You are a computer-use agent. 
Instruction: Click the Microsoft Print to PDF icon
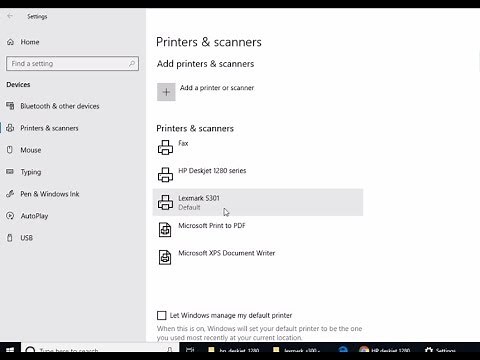click(165, 230)
